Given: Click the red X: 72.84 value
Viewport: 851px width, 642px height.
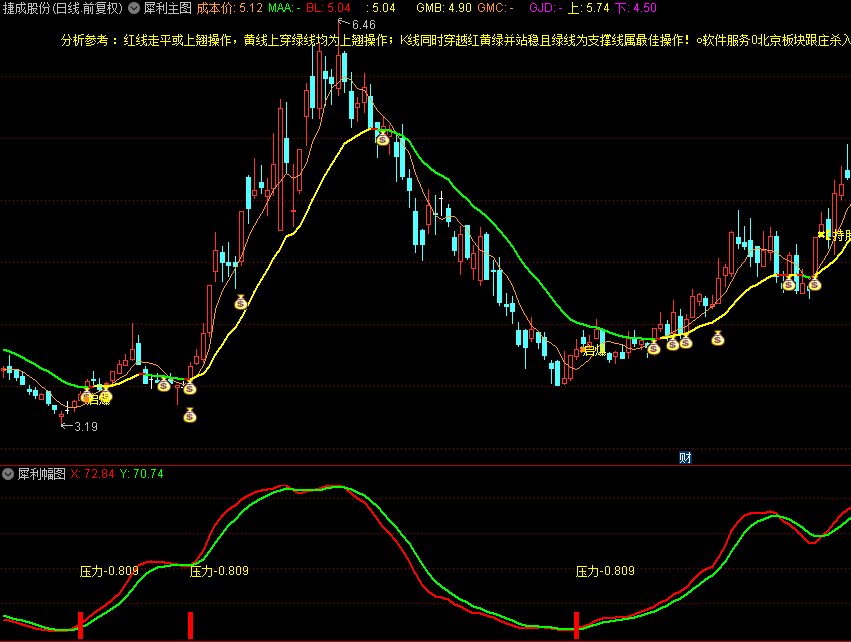Looking at the screenshot, I should 92,474.
